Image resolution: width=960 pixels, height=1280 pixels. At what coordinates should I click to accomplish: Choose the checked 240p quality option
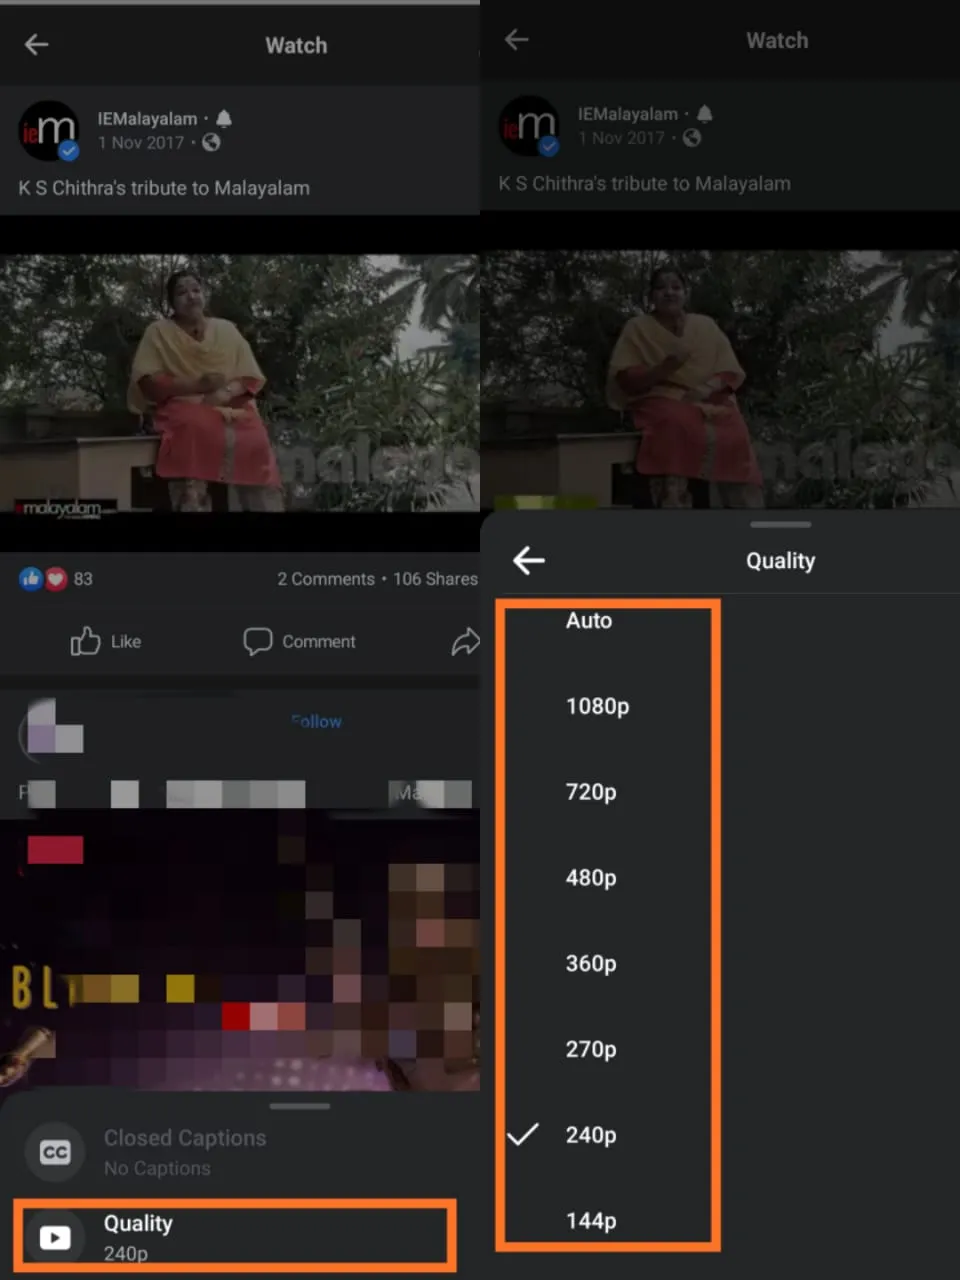pos(590,1135)
